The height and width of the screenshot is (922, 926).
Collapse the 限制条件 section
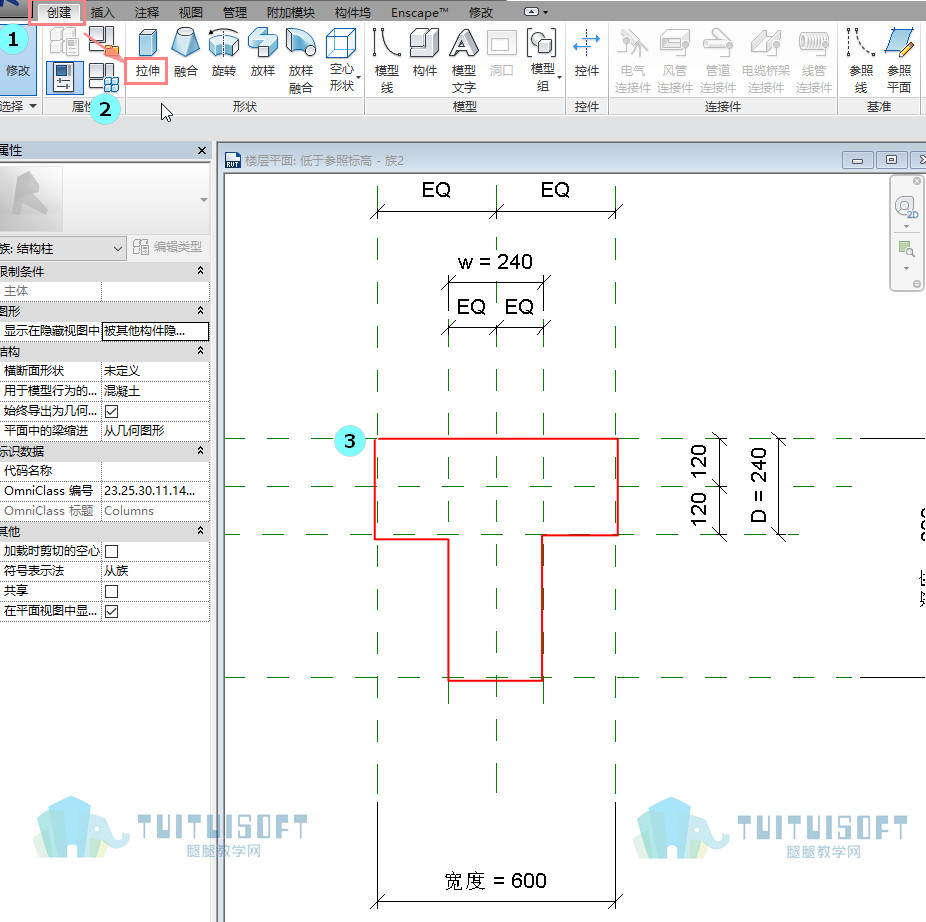coord(200,271)
